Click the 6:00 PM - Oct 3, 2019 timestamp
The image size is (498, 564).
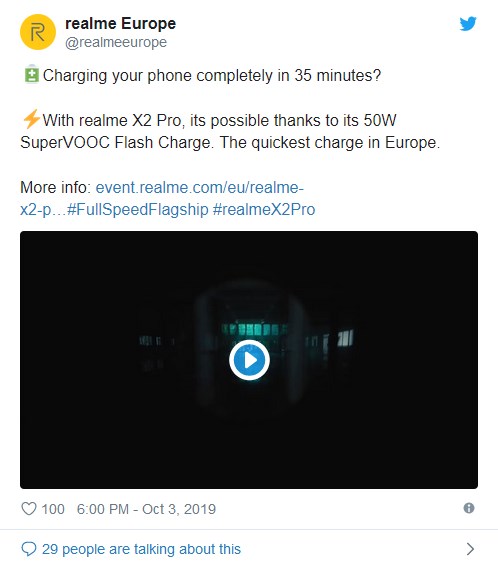(x=146, y=509)
